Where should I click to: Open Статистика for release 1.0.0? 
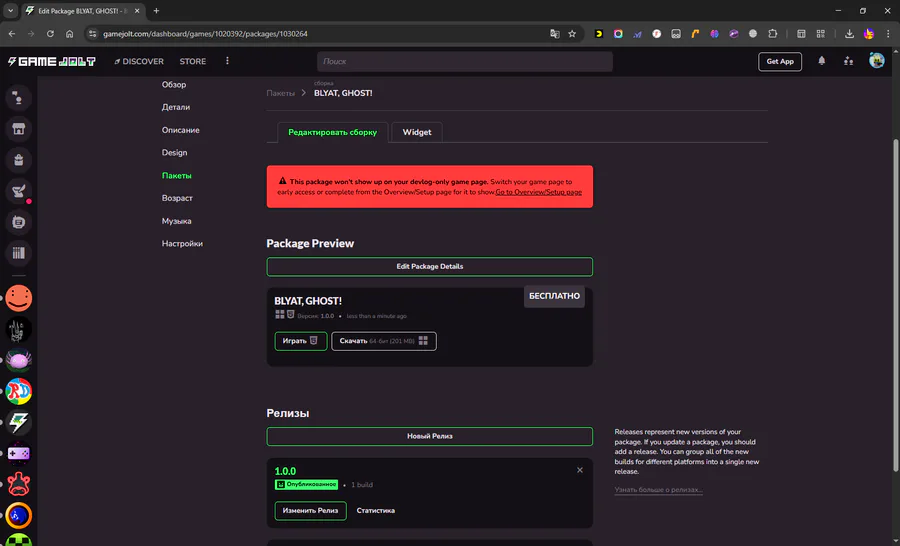[x=376, y=510]
